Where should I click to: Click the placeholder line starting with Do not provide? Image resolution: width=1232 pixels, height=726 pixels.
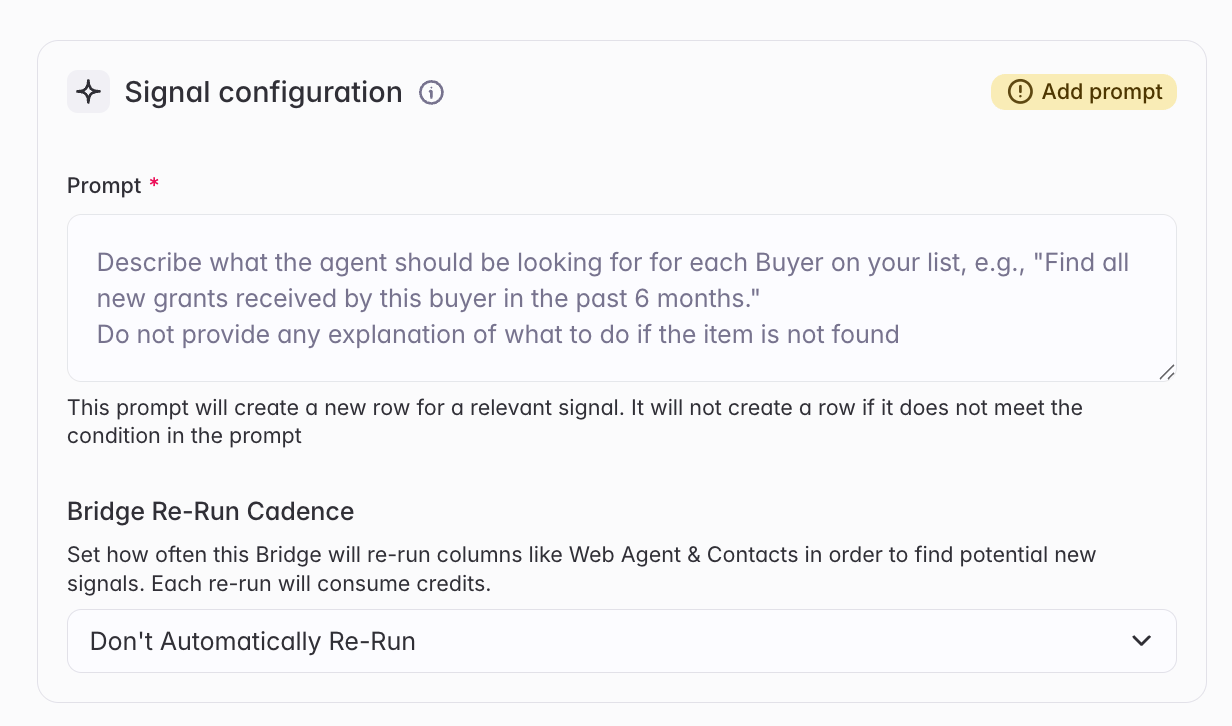(498, 334)
